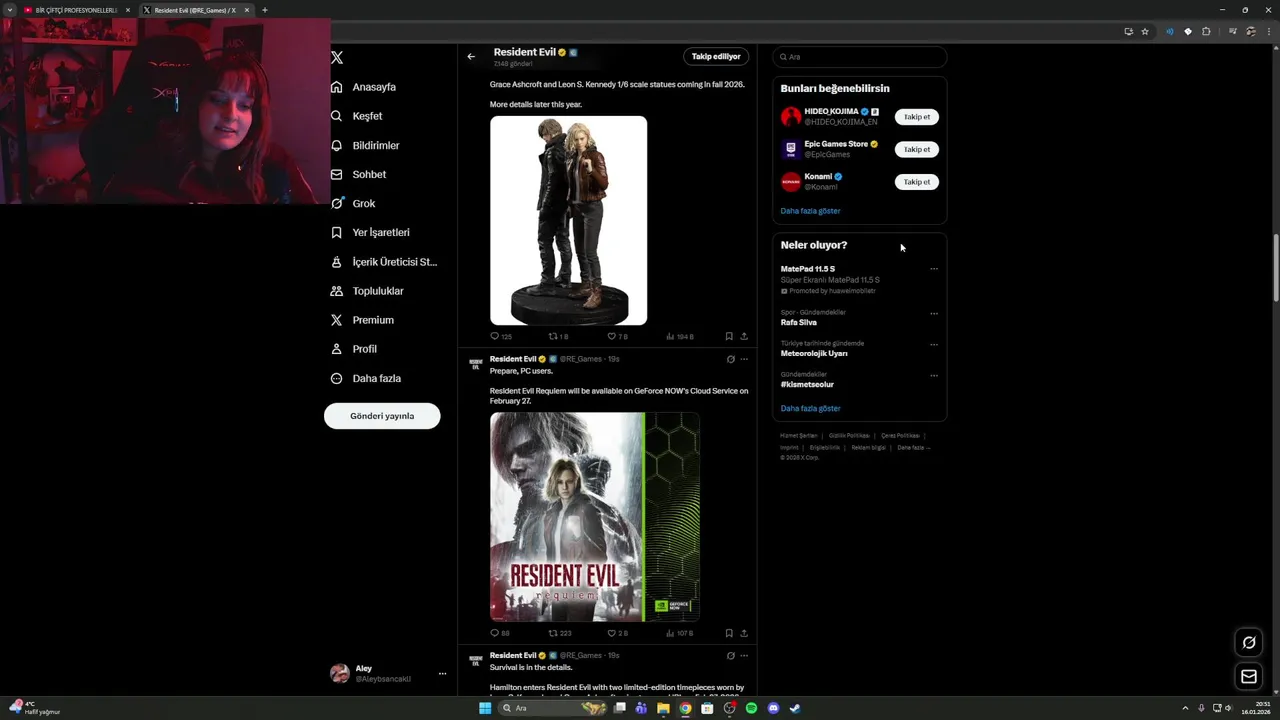1280x720 pixels.
Task: Bookmark the GeForce NOW post
Action: click(729, 633)
